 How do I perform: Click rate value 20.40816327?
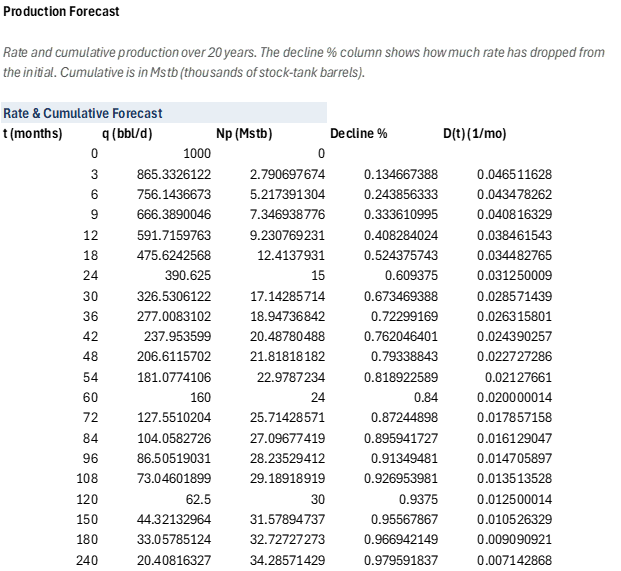coord(174,560)
